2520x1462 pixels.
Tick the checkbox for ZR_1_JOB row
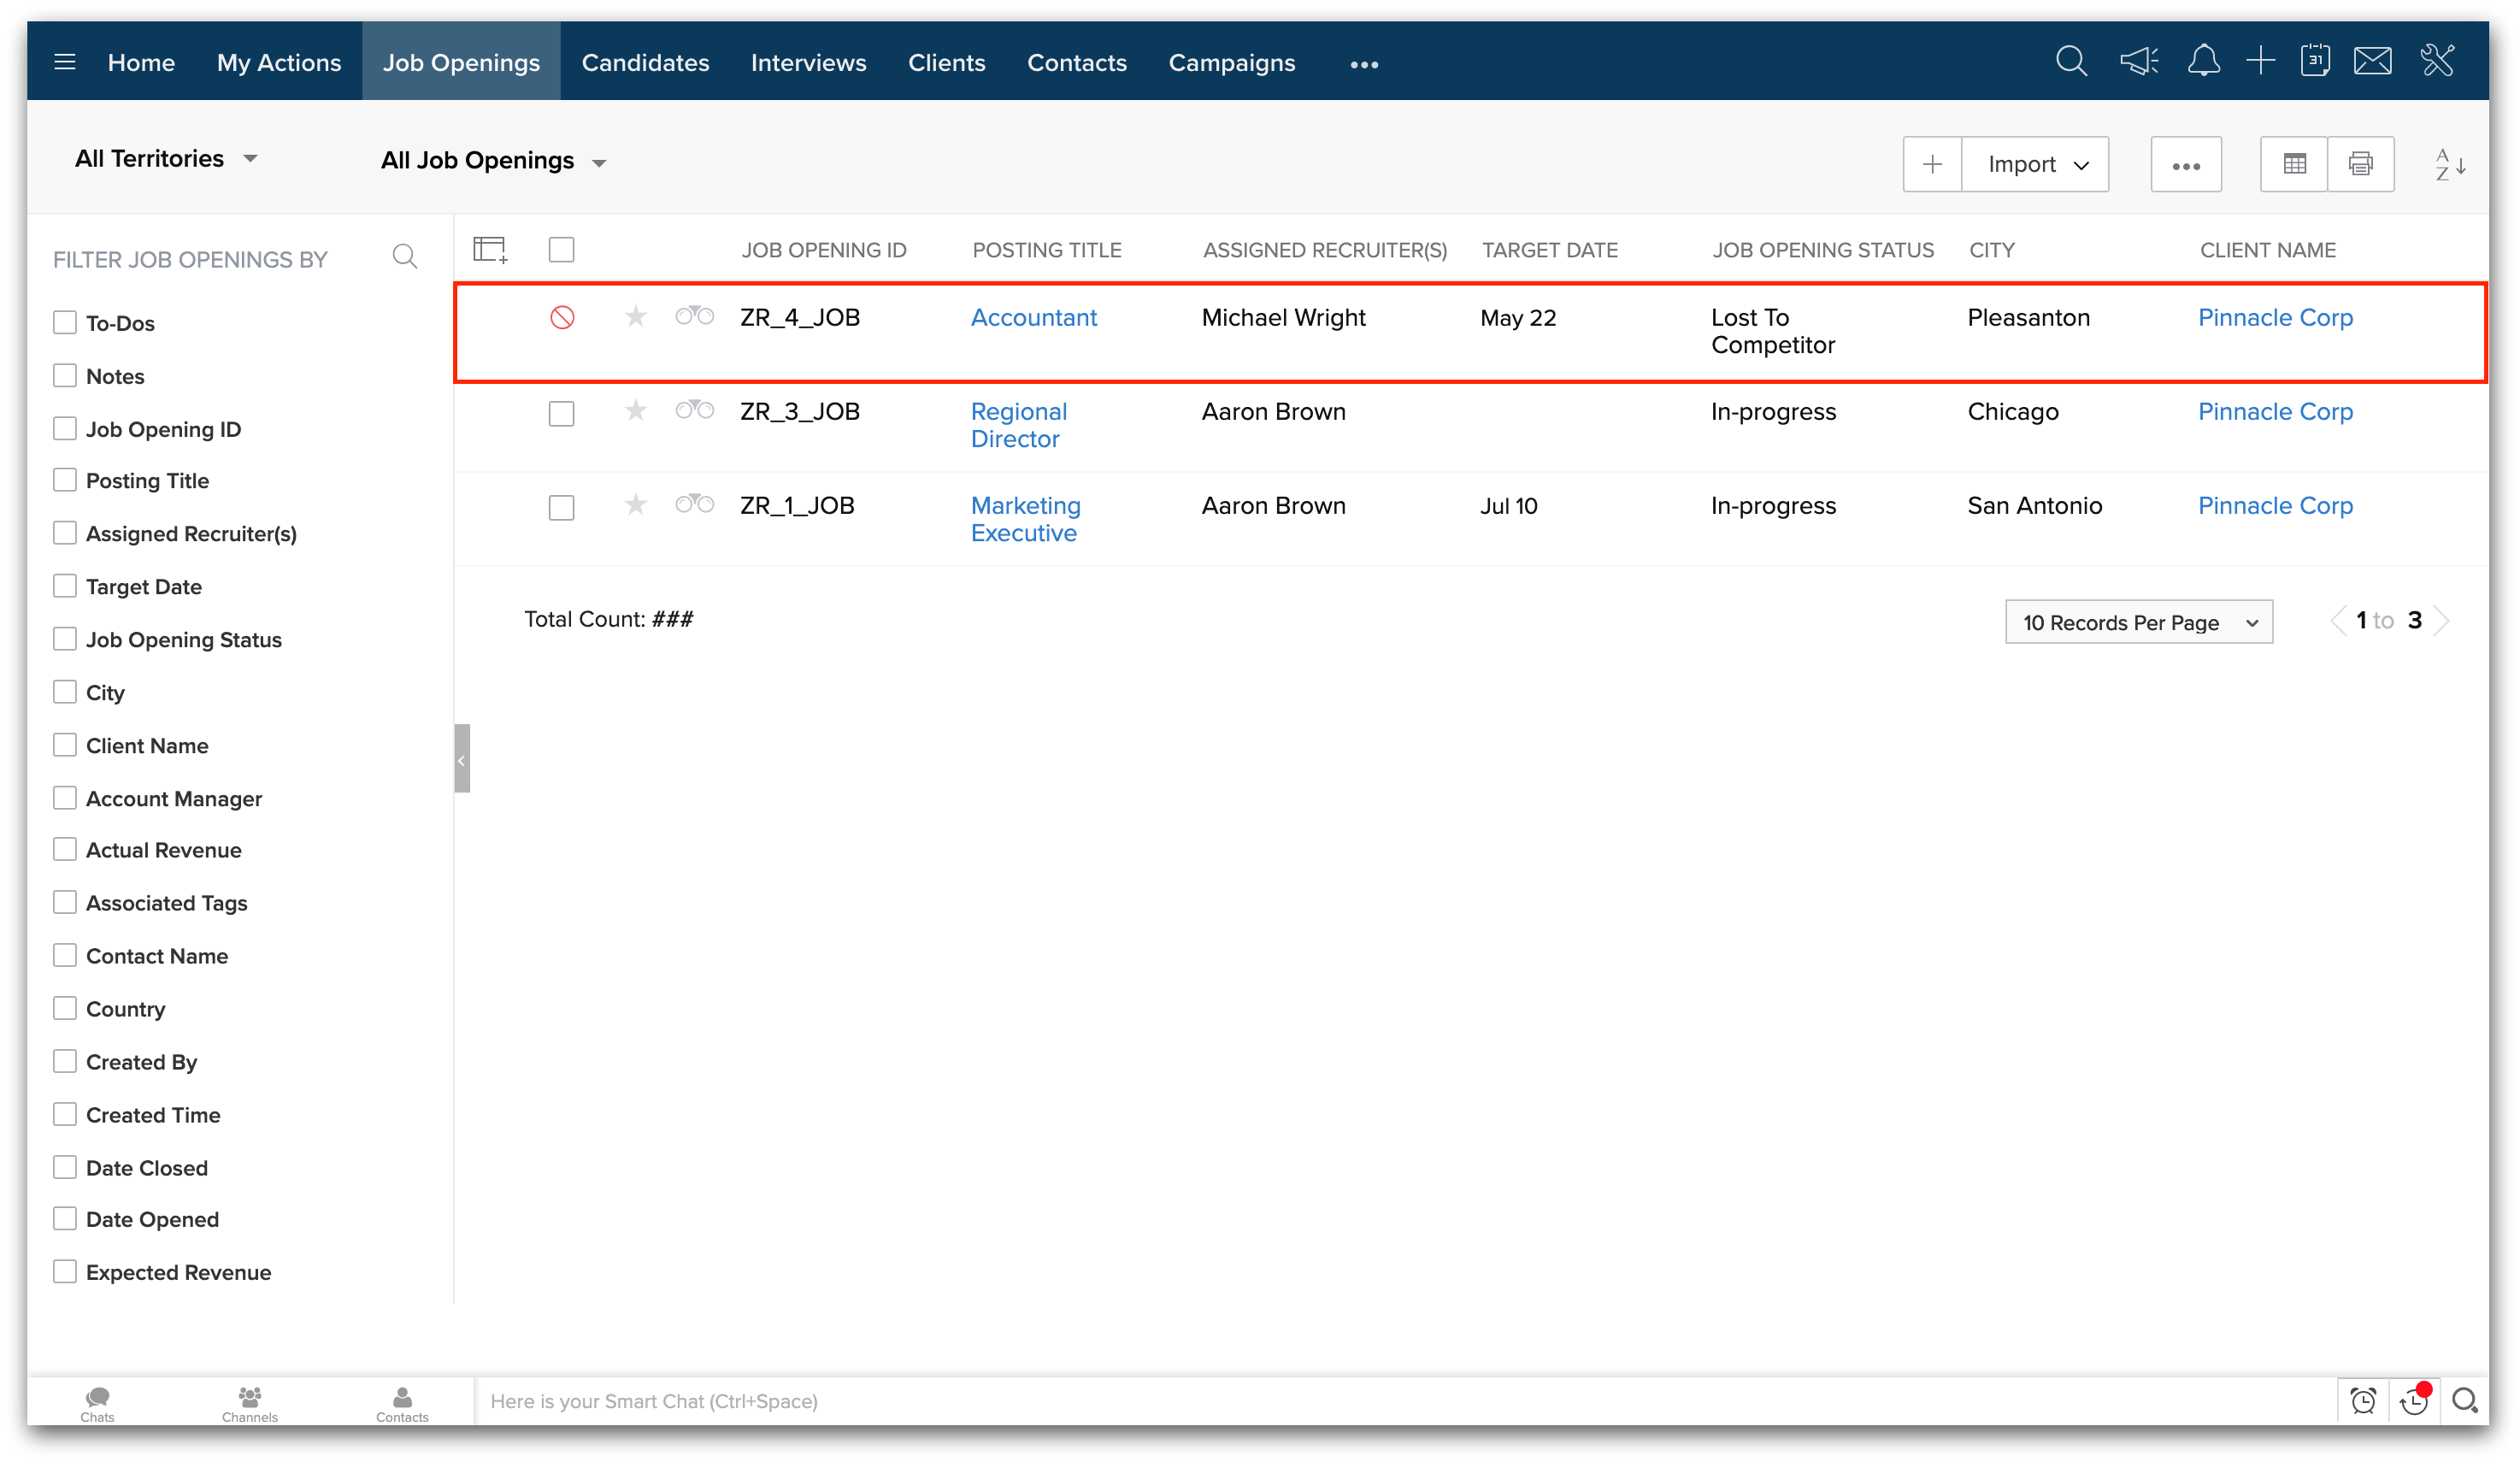[562, 508]
